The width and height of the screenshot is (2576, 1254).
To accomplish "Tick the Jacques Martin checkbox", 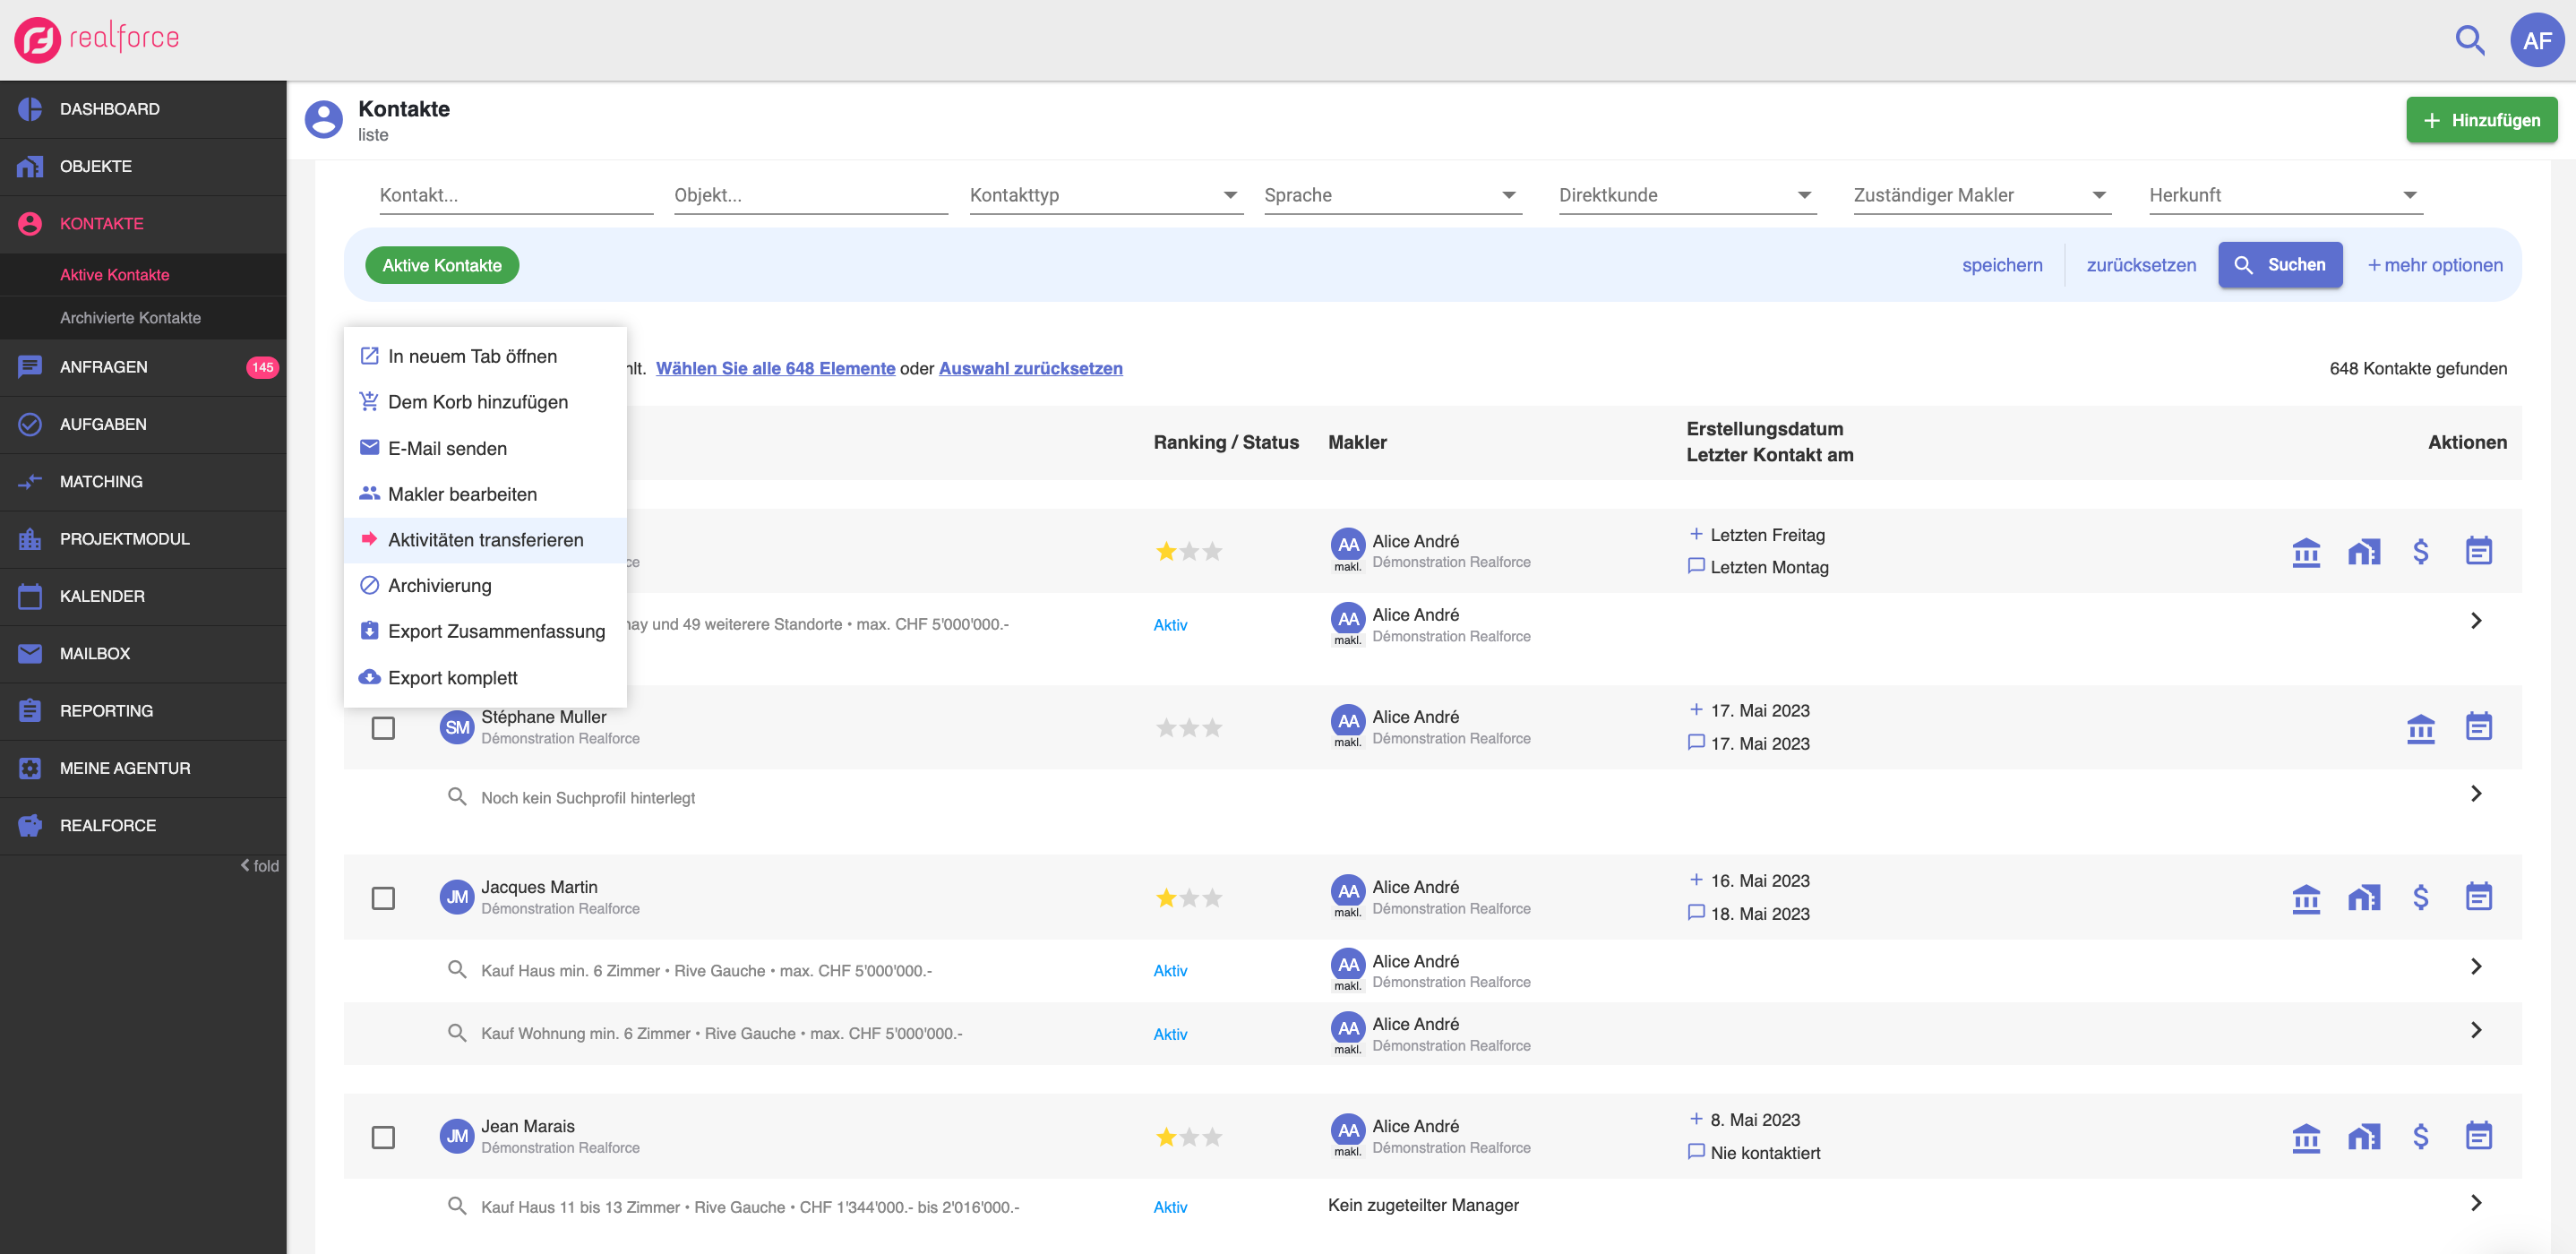I will point(383,898).
